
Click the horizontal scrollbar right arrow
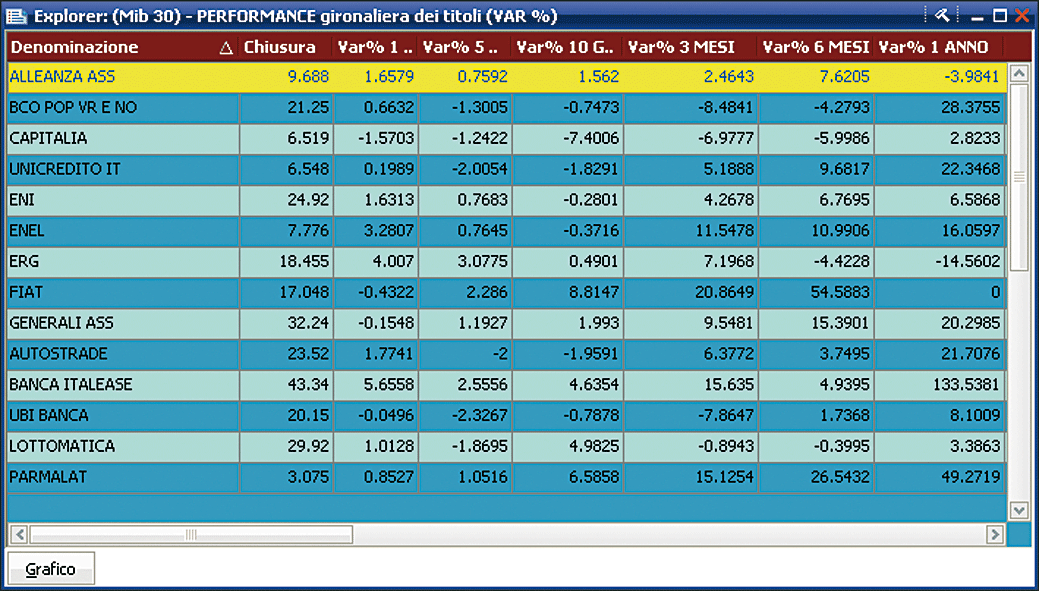995,534
